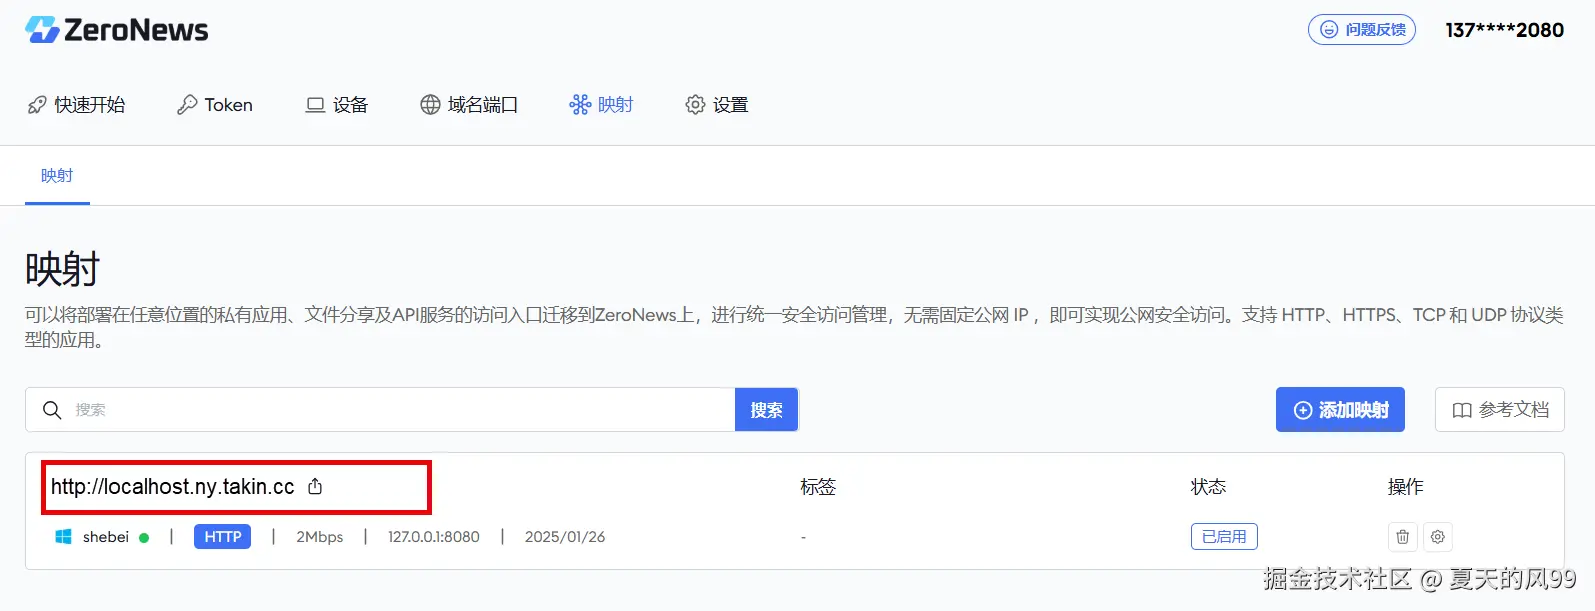1595x611 pixels.
Task: Open the 设置 menu item
Action: click(717, 105)
